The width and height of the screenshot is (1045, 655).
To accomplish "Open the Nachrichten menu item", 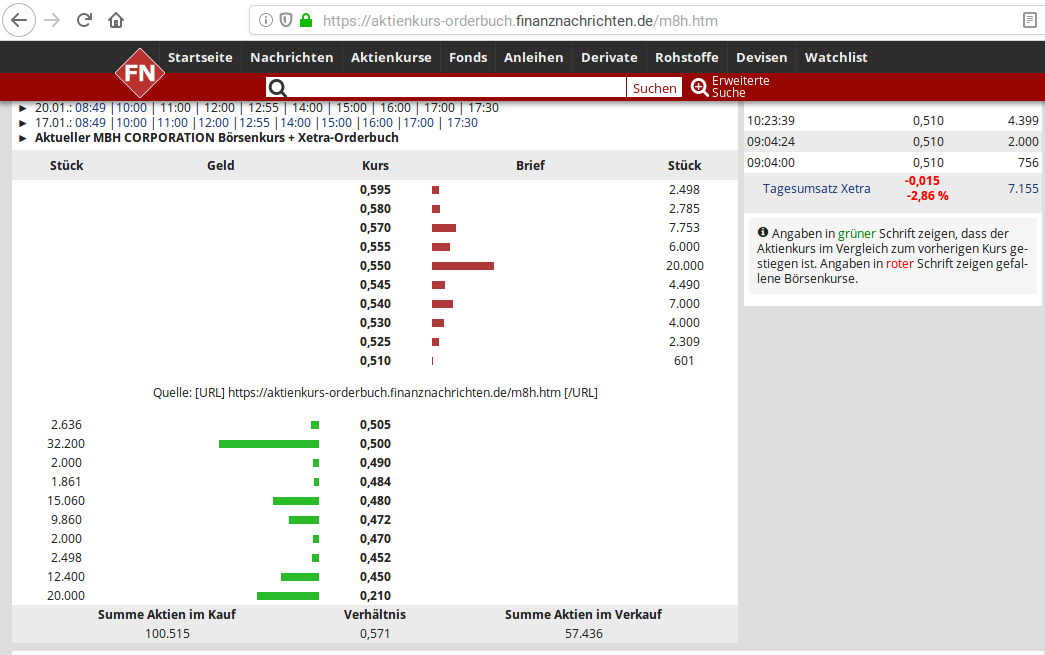I will click(292, 57).
